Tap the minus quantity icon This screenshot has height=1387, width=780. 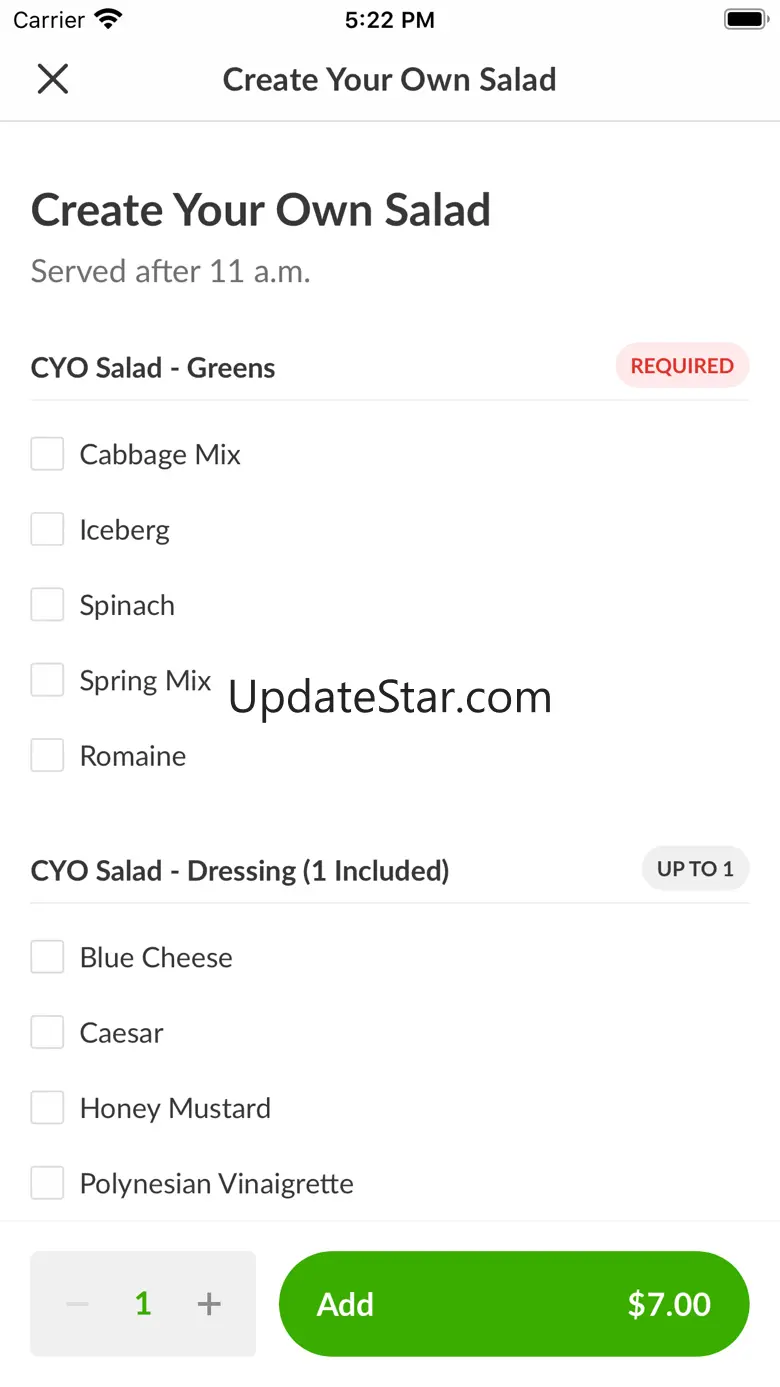78,1304
